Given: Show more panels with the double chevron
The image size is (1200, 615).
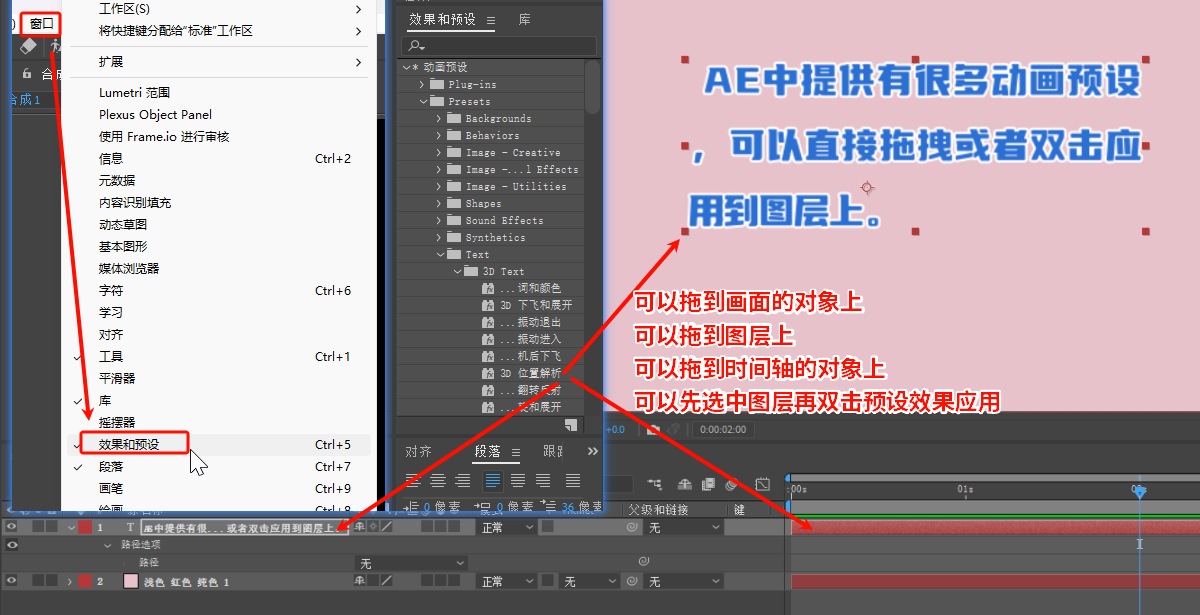Looking at the screenshot, I should coord(592,451).
